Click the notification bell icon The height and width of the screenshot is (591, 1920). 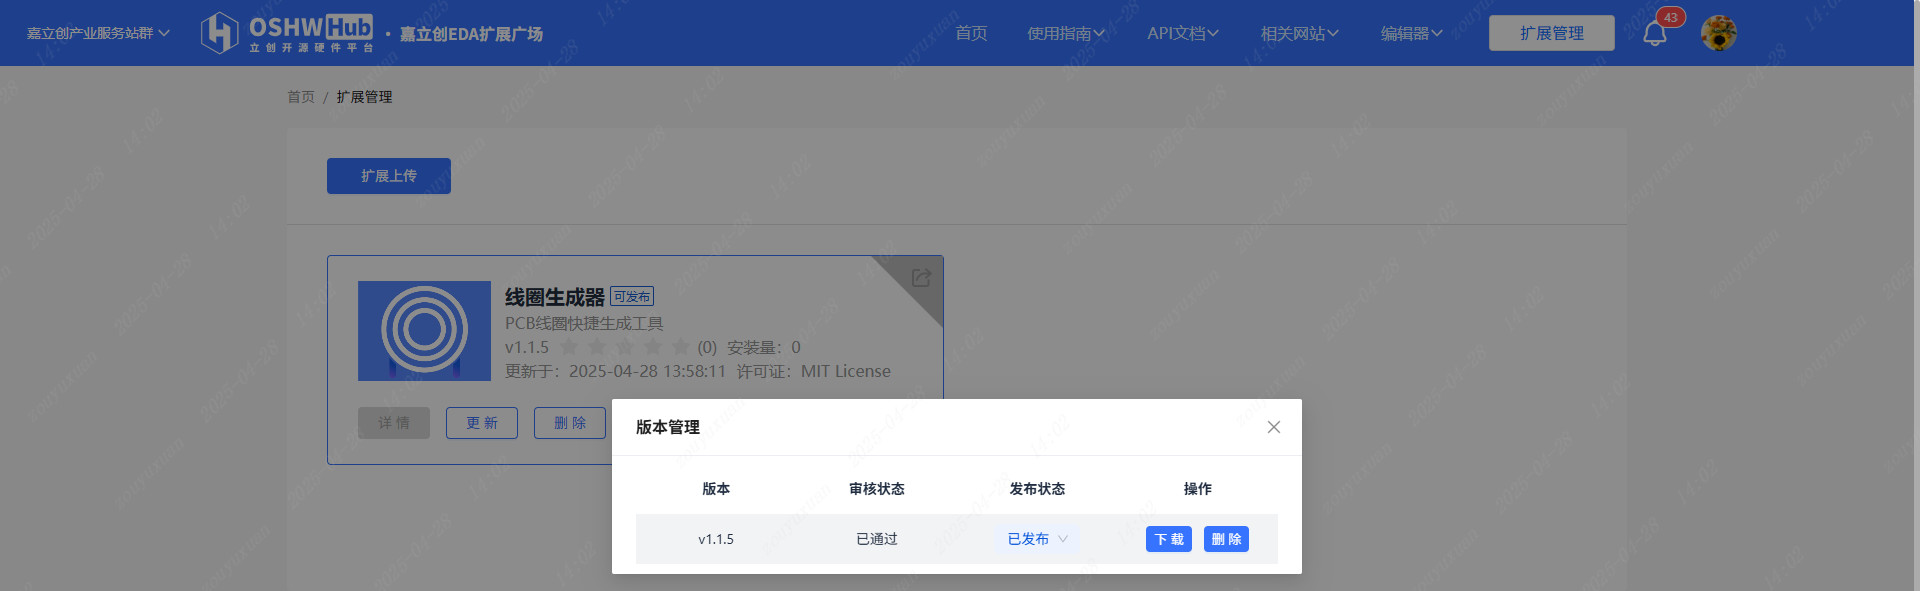coord(1654,34)
